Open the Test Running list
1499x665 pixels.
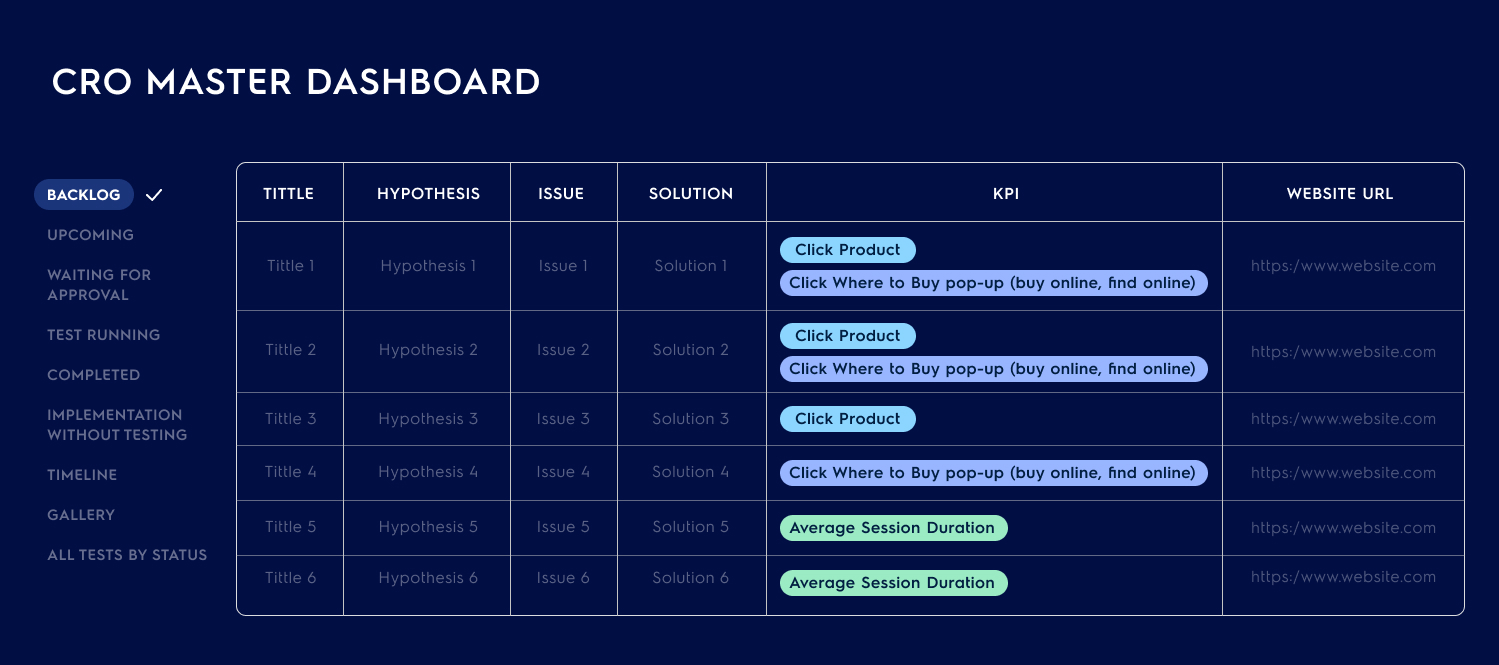click(104, 335)
